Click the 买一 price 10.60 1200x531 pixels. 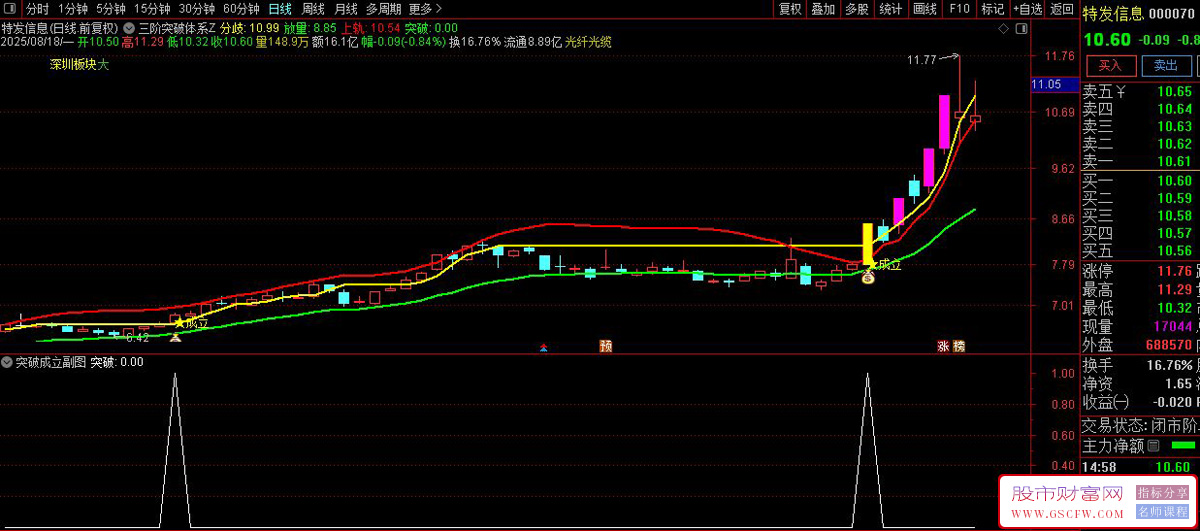(x=1175, y=181)
